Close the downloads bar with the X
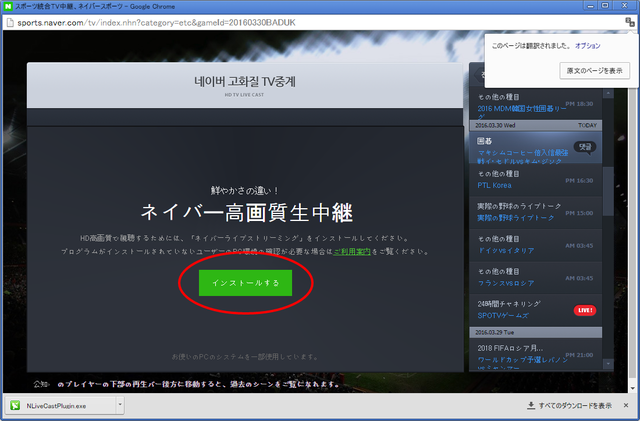 click(x=626, y=405)
